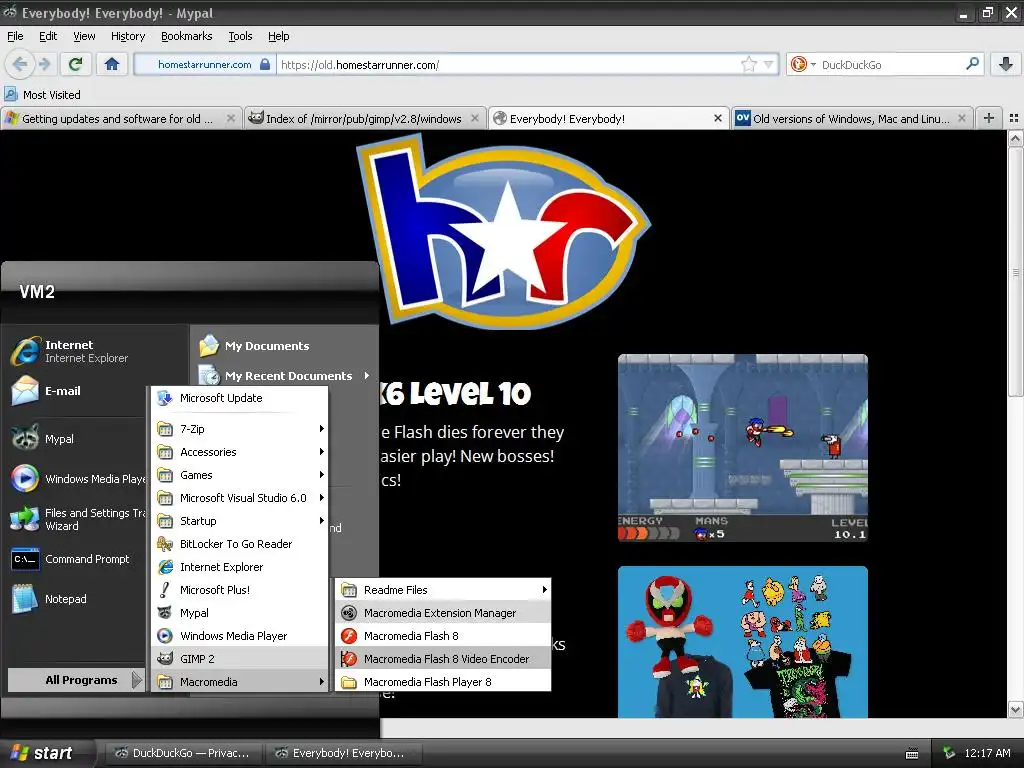Click the browser Forward arrow button

pos(44,64)
